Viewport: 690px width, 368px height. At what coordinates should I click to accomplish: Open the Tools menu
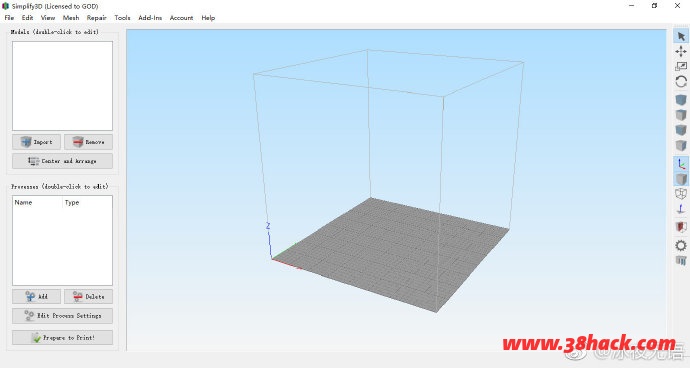tap(122, 18)
